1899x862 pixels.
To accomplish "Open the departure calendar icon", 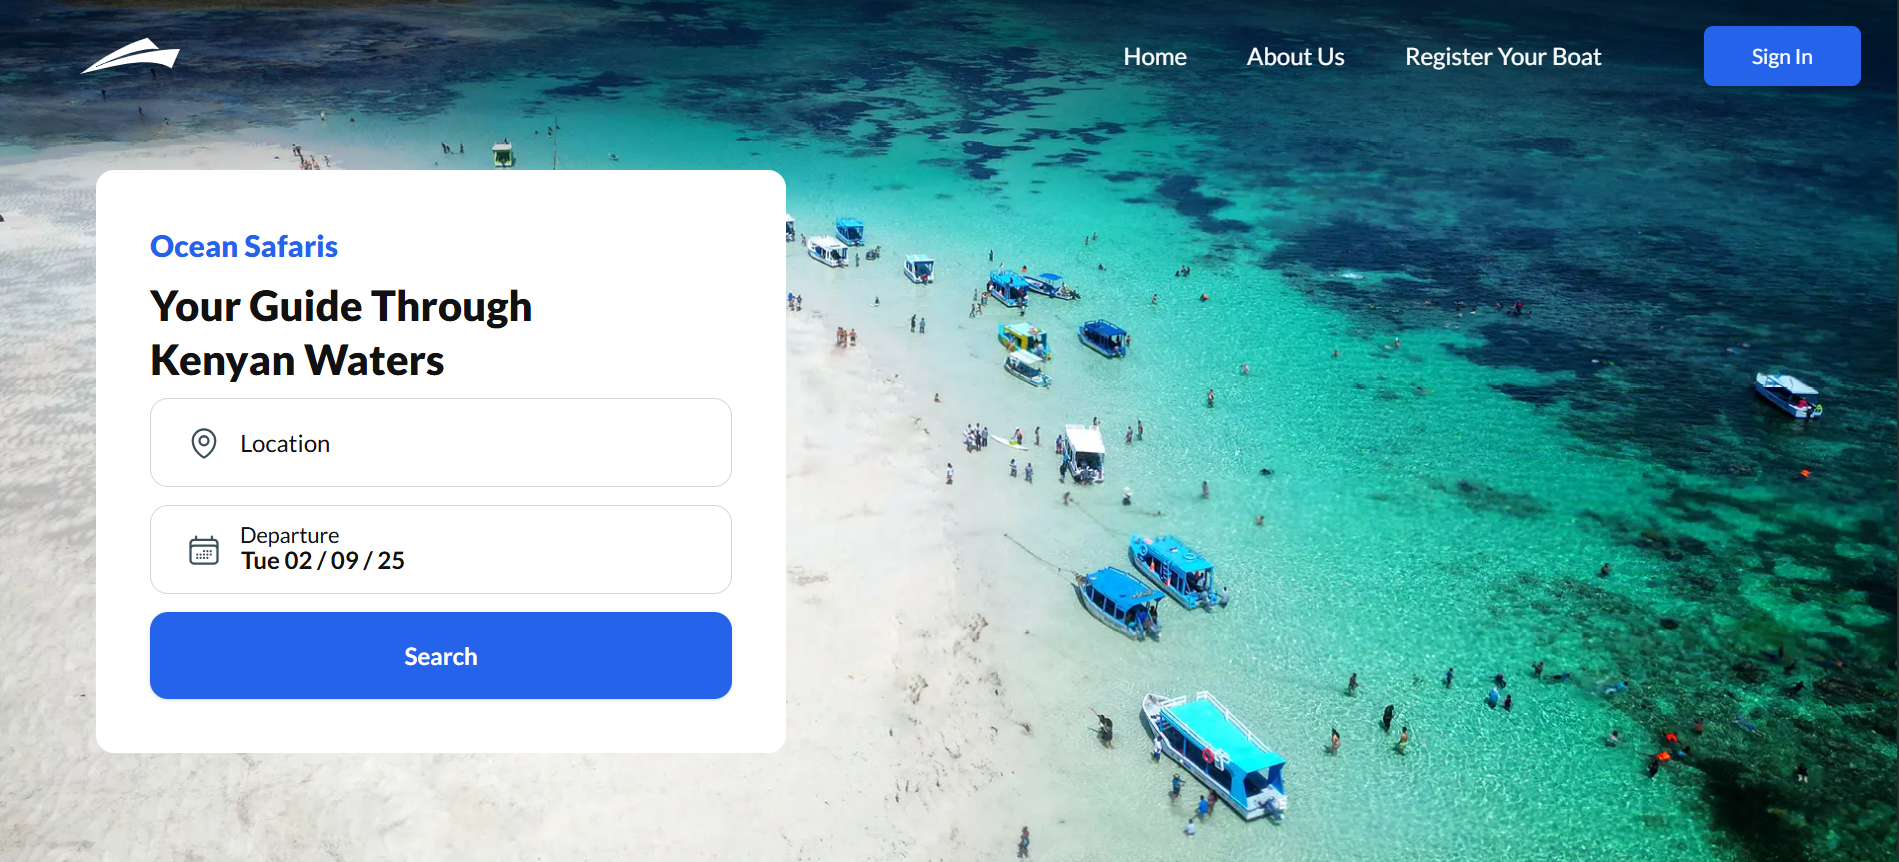I will tap(204, 550).
